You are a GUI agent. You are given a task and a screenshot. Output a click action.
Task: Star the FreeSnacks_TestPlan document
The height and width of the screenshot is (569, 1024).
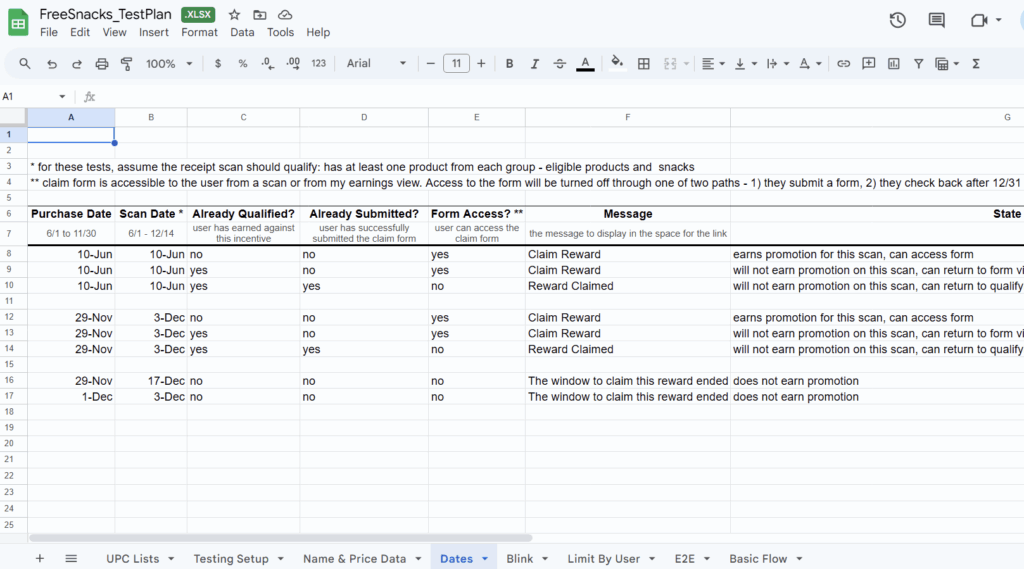pyautogui.click(x=234, y=15)
